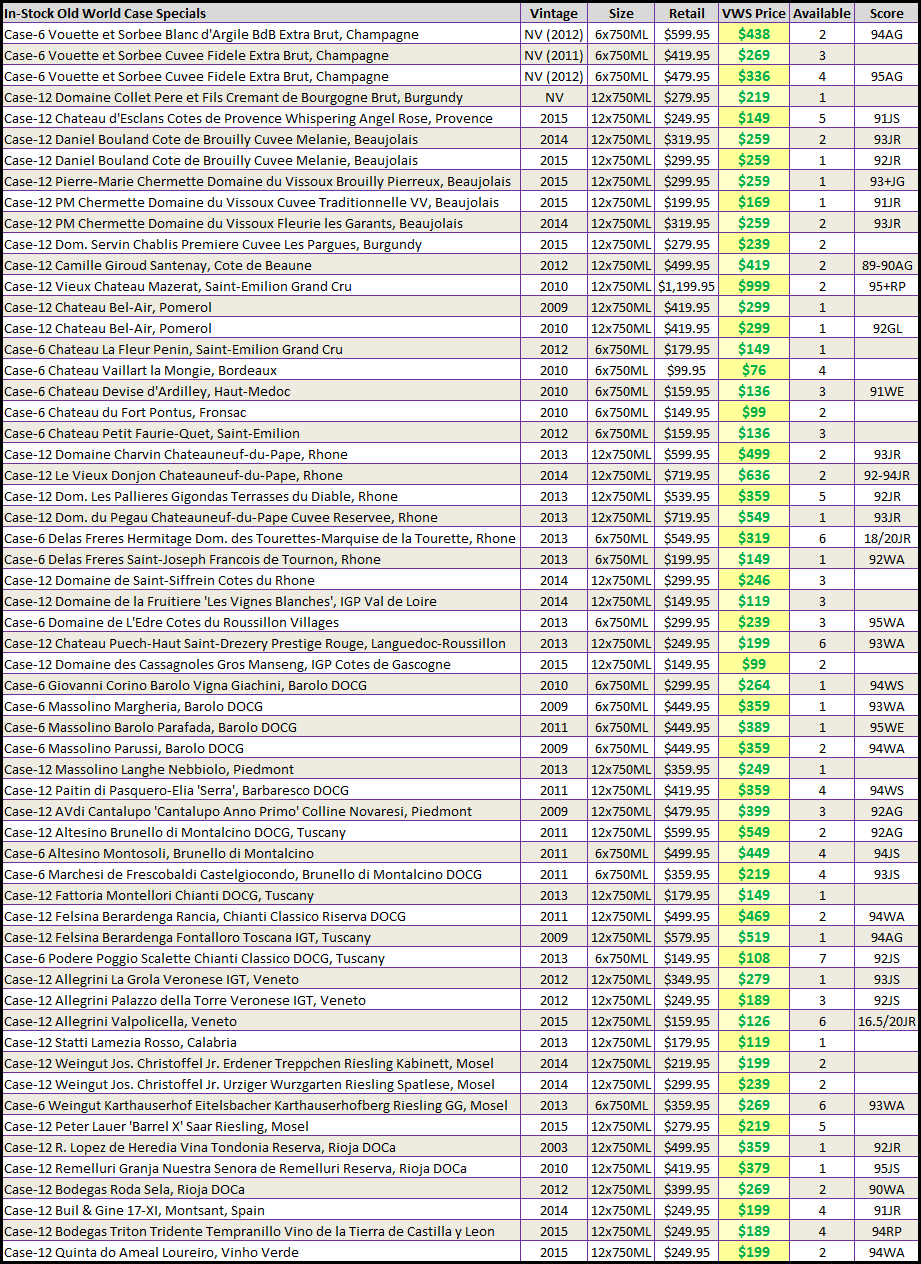The height and width of the screenshot is (1264, 921).
Task: Click the Domaine de Saint-Siffrein wine name
Action: [x=159, y=581]
